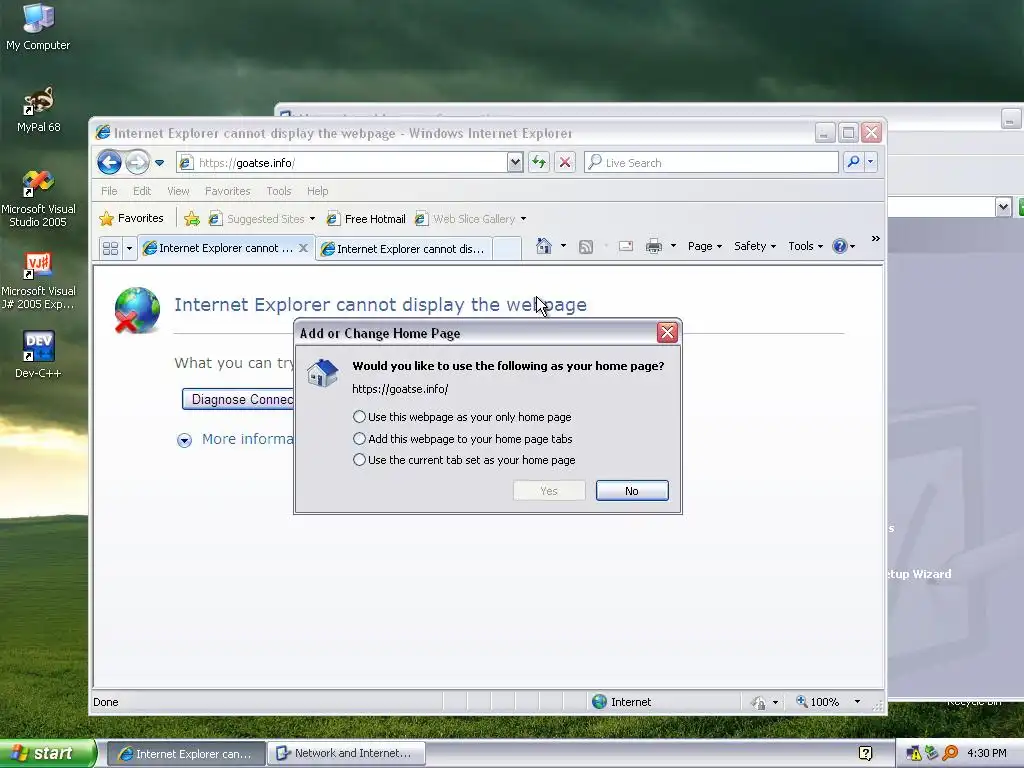1024x768 pixels.
Task: Expand the address bar URL history dropdown
Action: [x=515, y=163]
